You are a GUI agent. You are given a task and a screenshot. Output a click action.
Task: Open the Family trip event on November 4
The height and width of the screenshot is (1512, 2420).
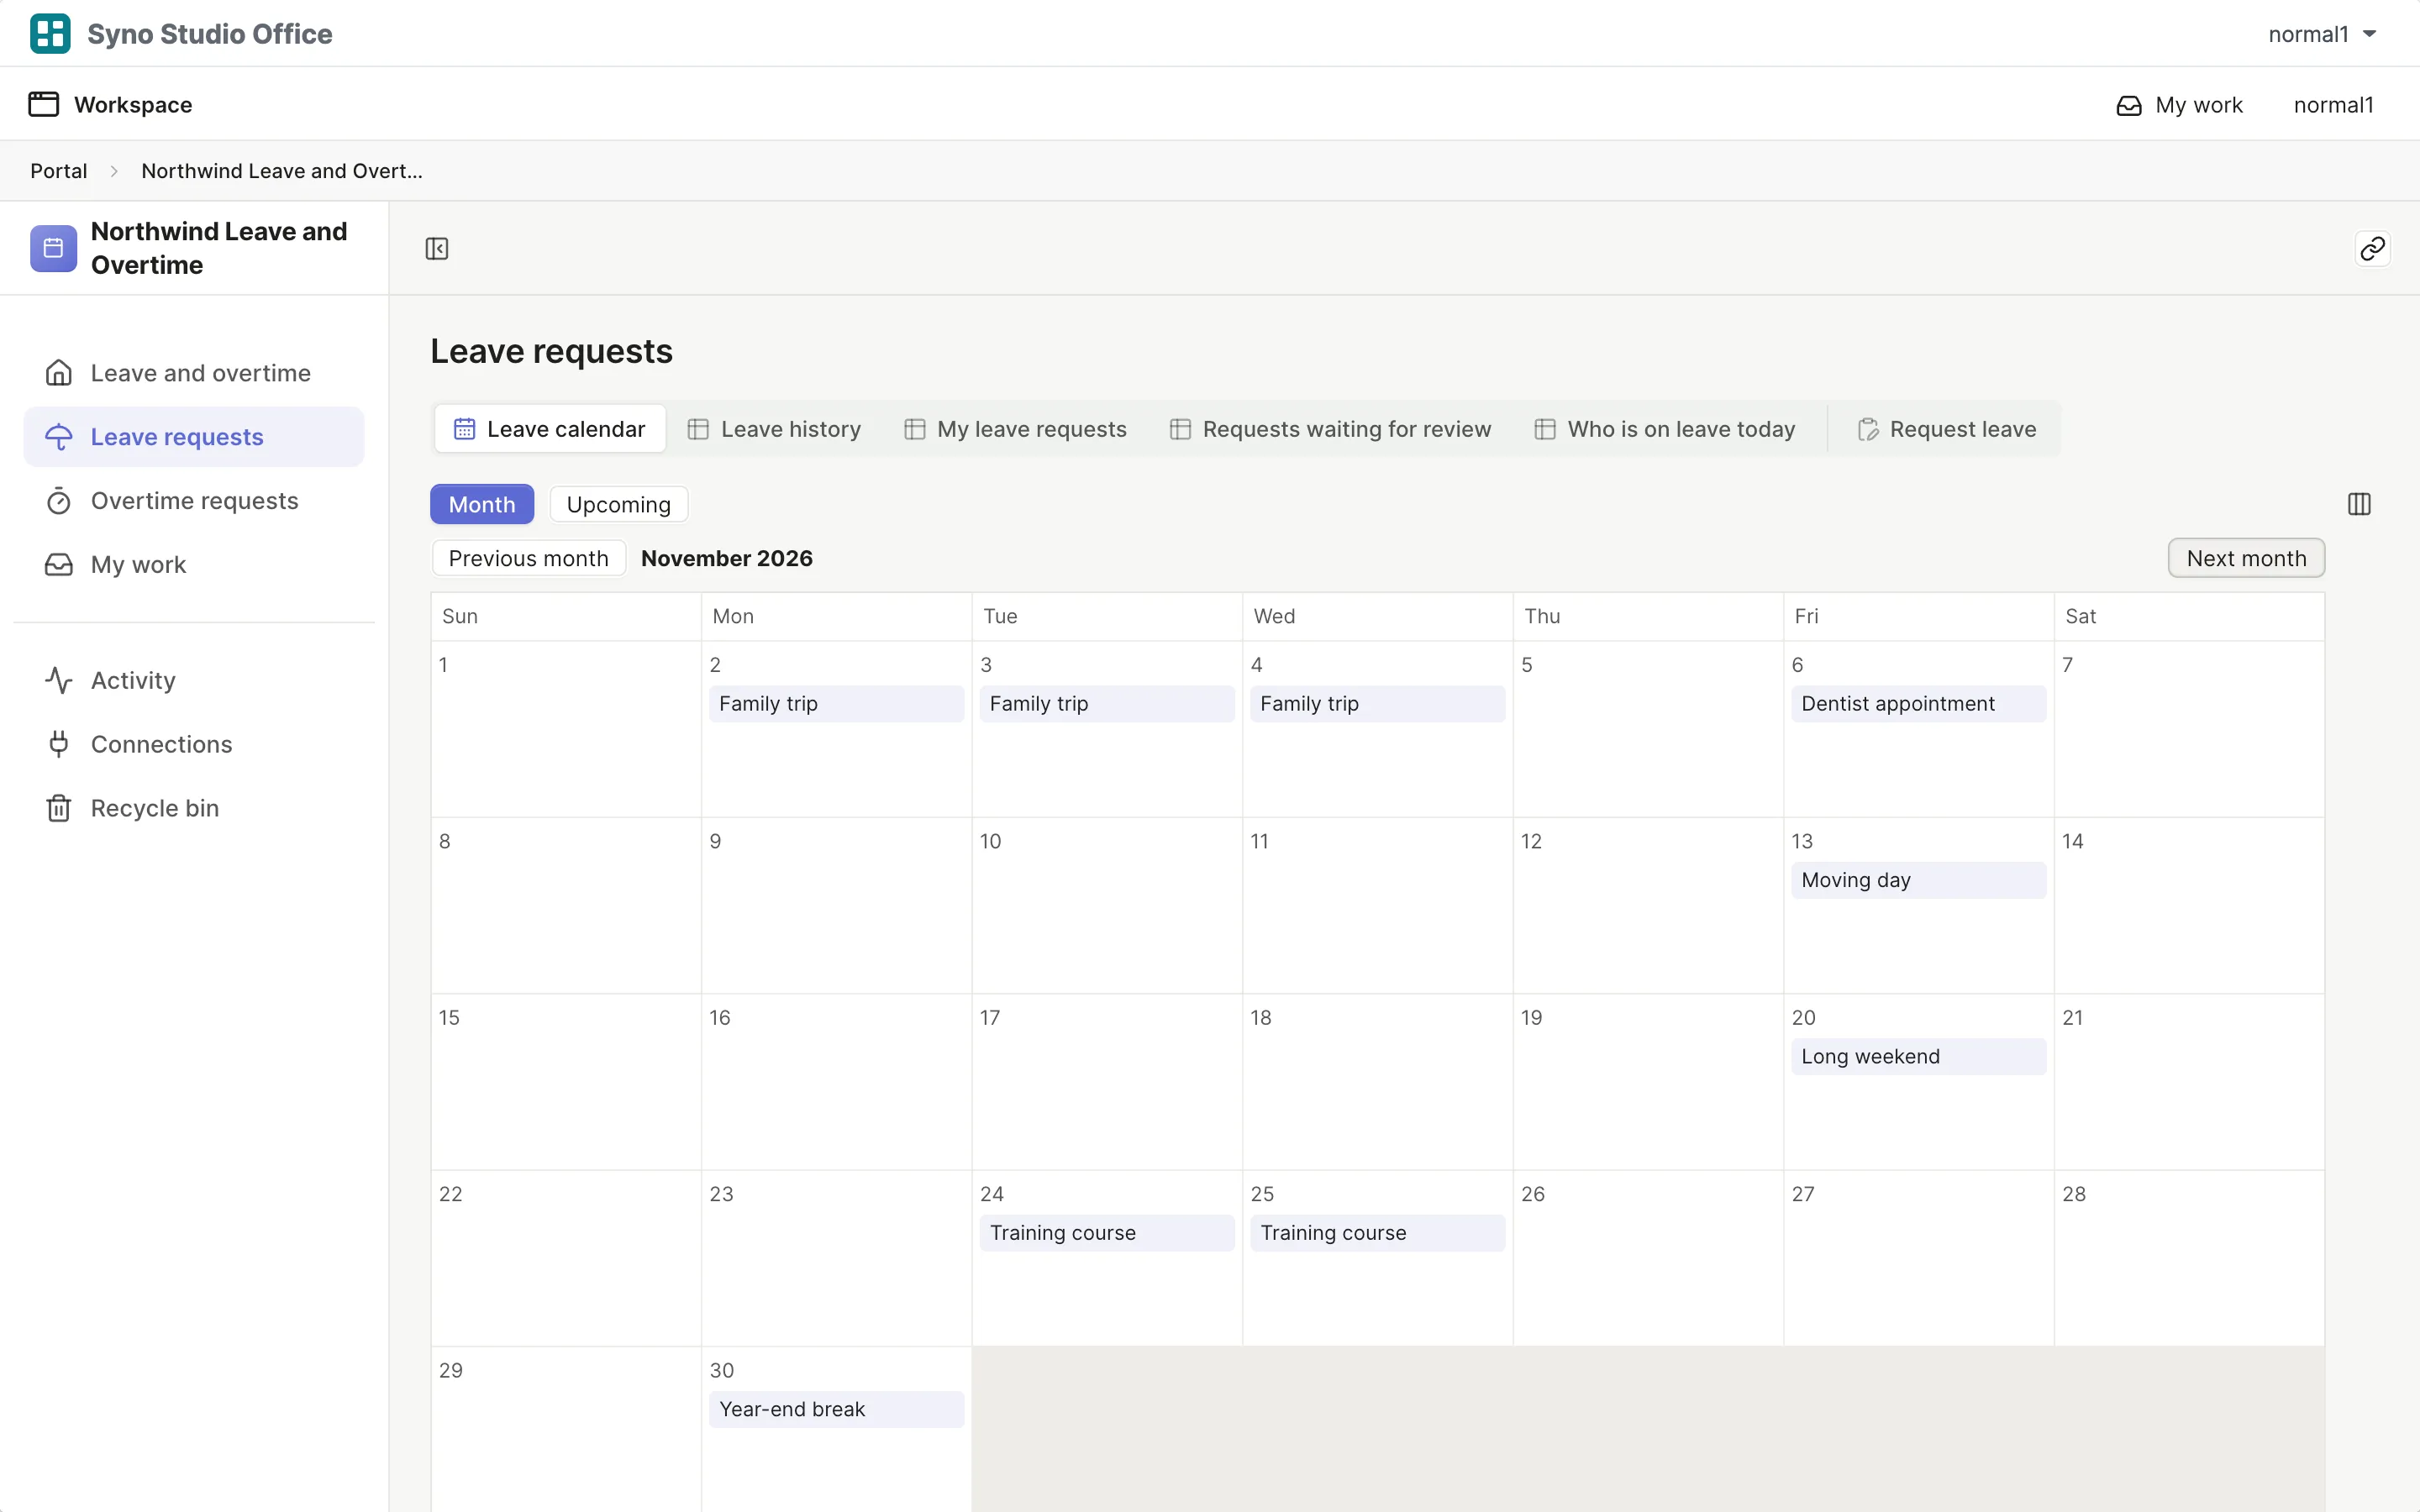tap(1377, 704)
